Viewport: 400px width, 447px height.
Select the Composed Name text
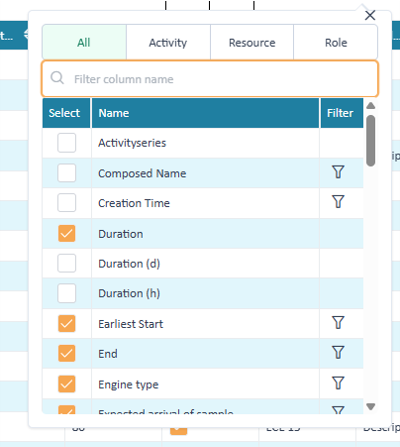(x=142, y=173)
